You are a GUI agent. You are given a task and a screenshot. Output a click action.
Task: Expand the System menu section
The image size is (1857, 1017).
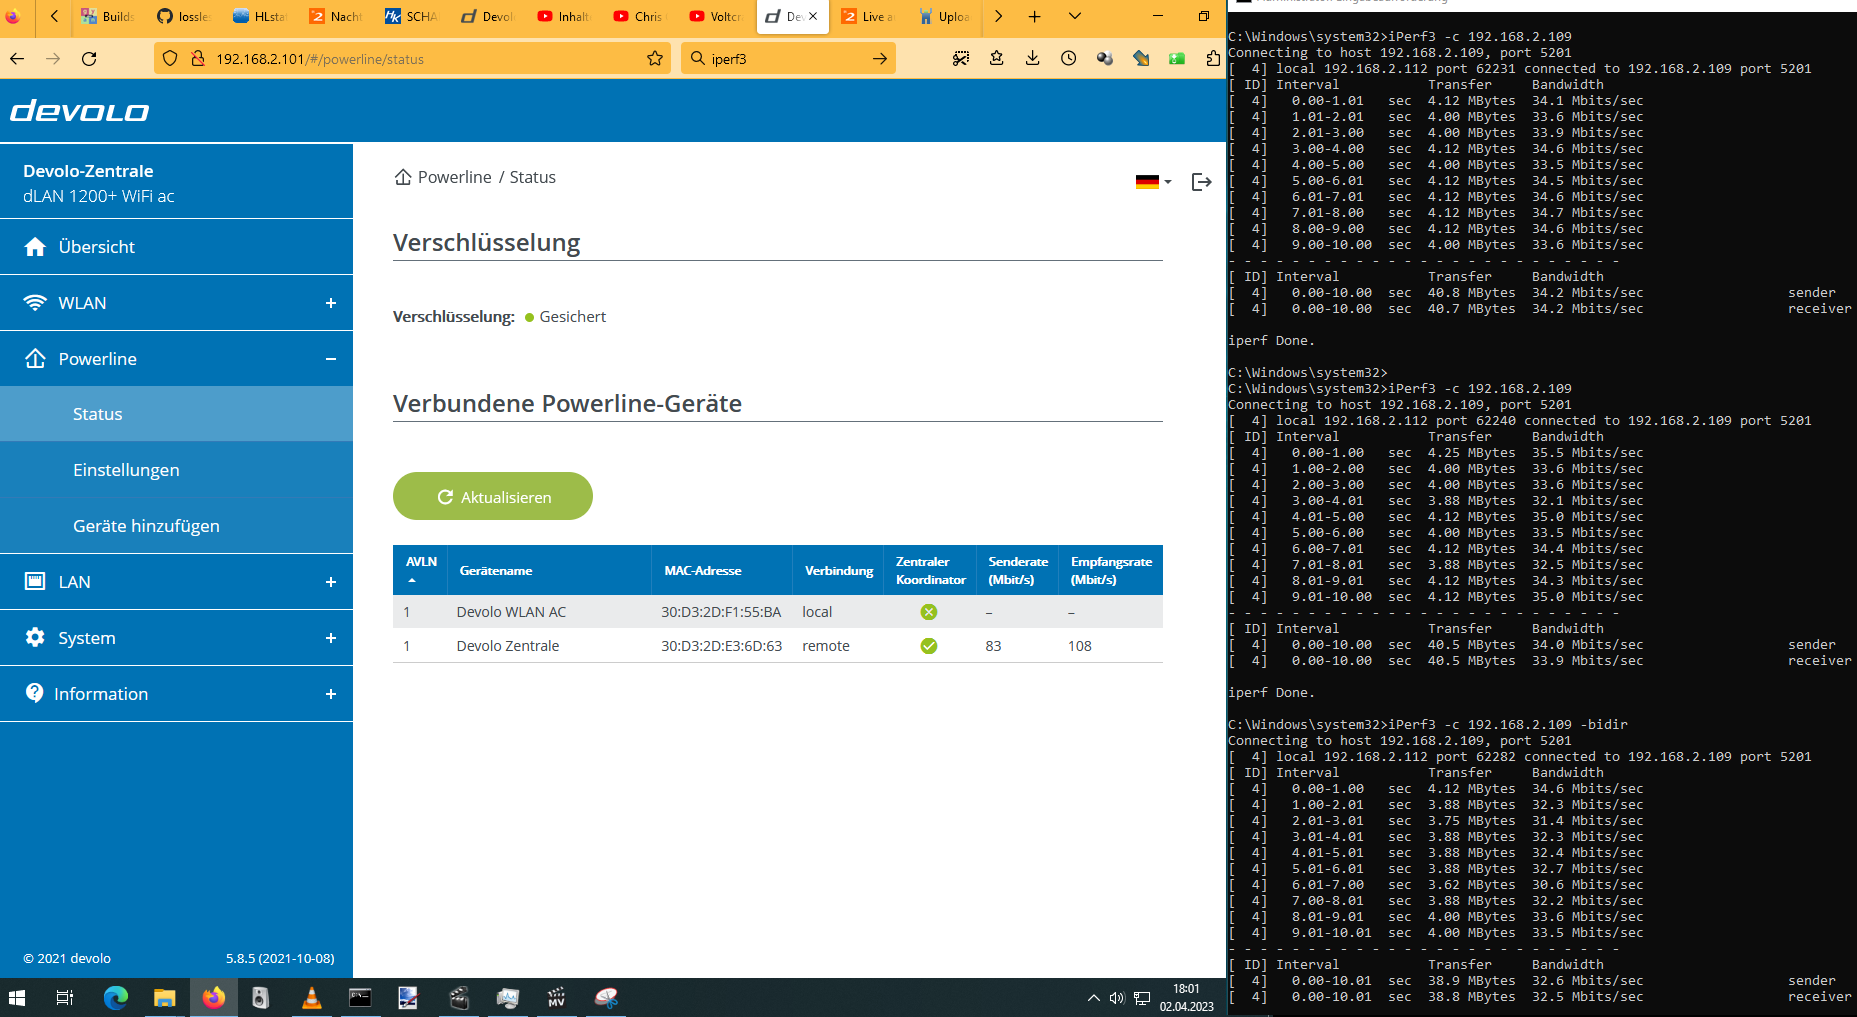click(176, 638)
